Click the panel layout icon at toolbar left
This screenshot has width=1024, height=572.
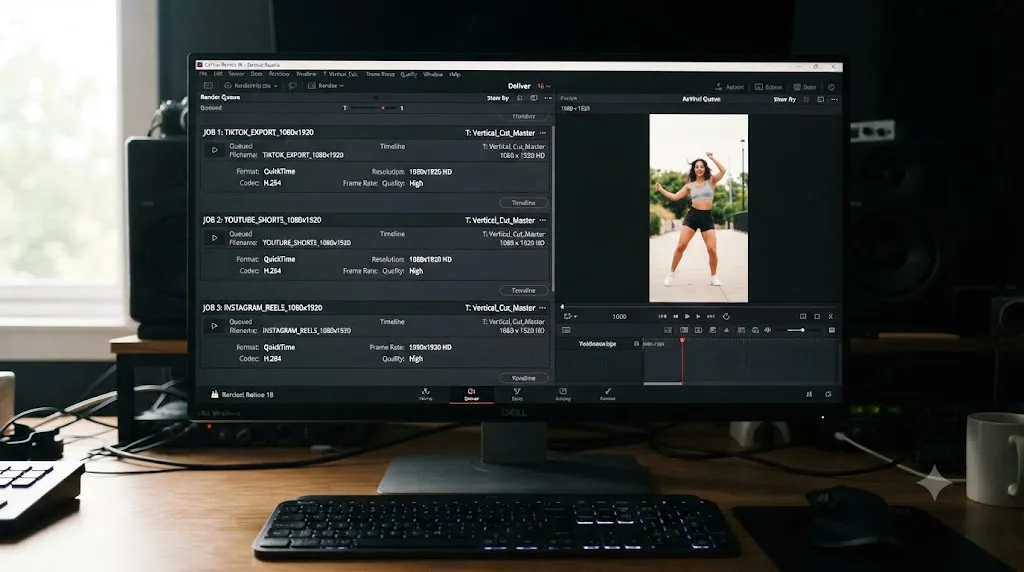[x=208, y=86]
